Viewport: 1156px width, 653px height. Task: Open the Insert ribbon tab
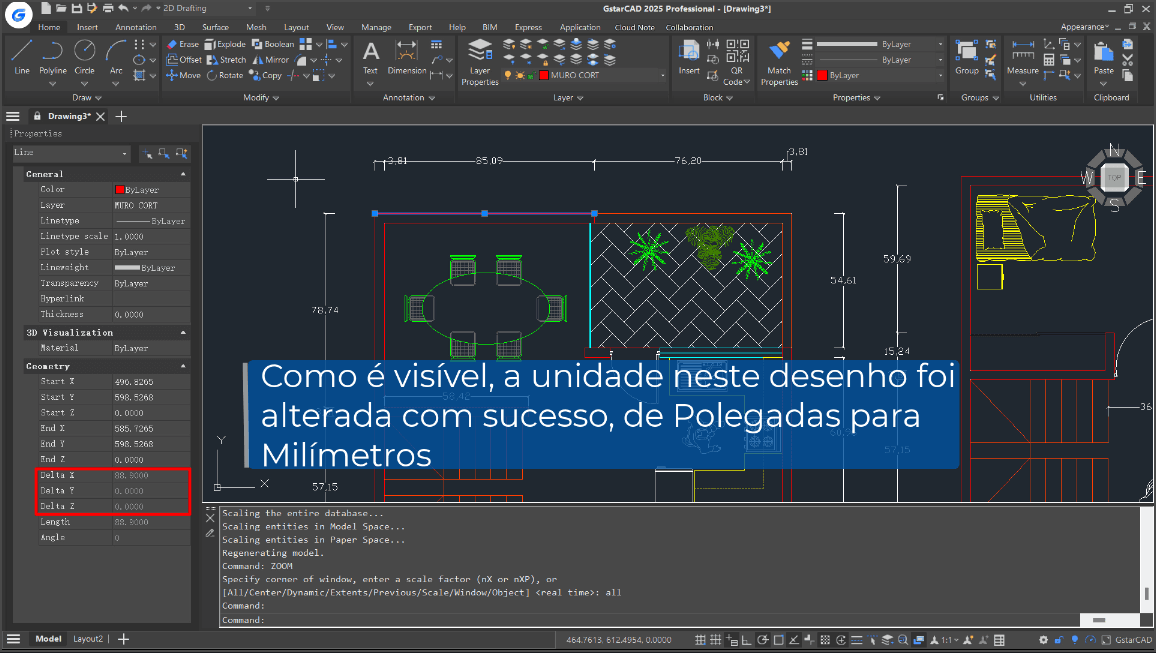pos(87,27)
